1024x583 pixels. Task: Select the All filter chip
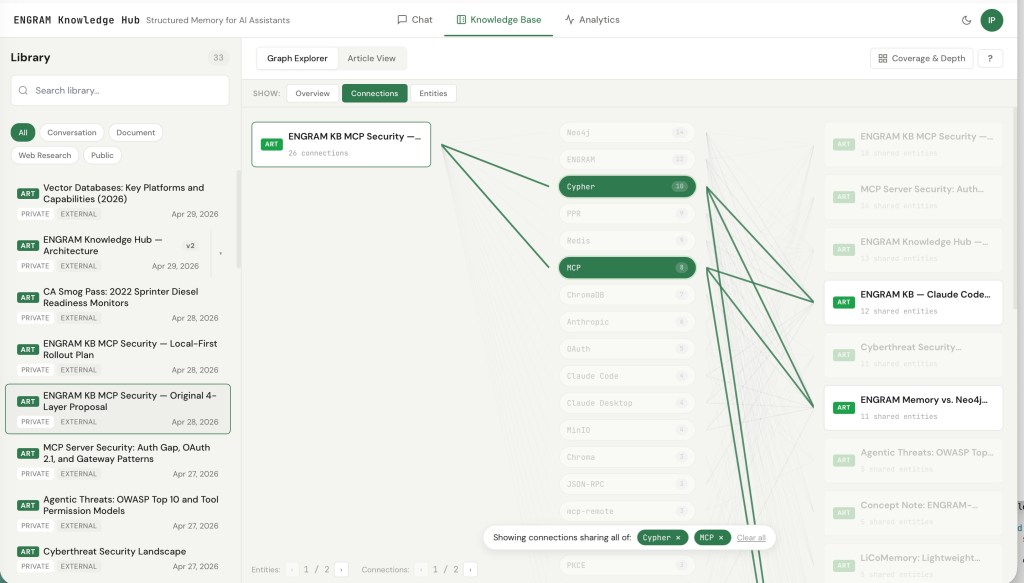[x=23, y=133]
